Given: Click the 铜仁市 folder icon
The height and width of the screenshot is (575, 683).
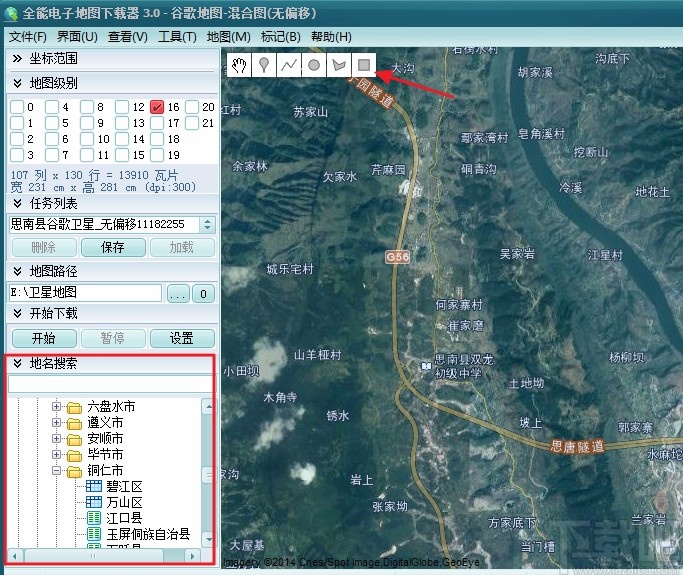Looking at the screenshot, I should click(x=74, y=471).
